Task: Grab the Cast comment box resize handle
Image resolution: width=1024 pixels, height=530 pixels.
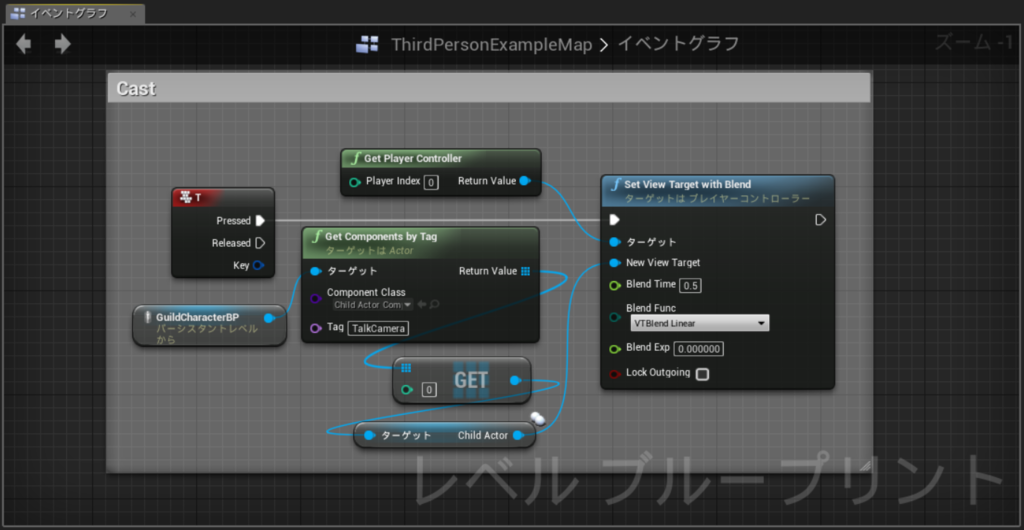Action: (865, 465)
